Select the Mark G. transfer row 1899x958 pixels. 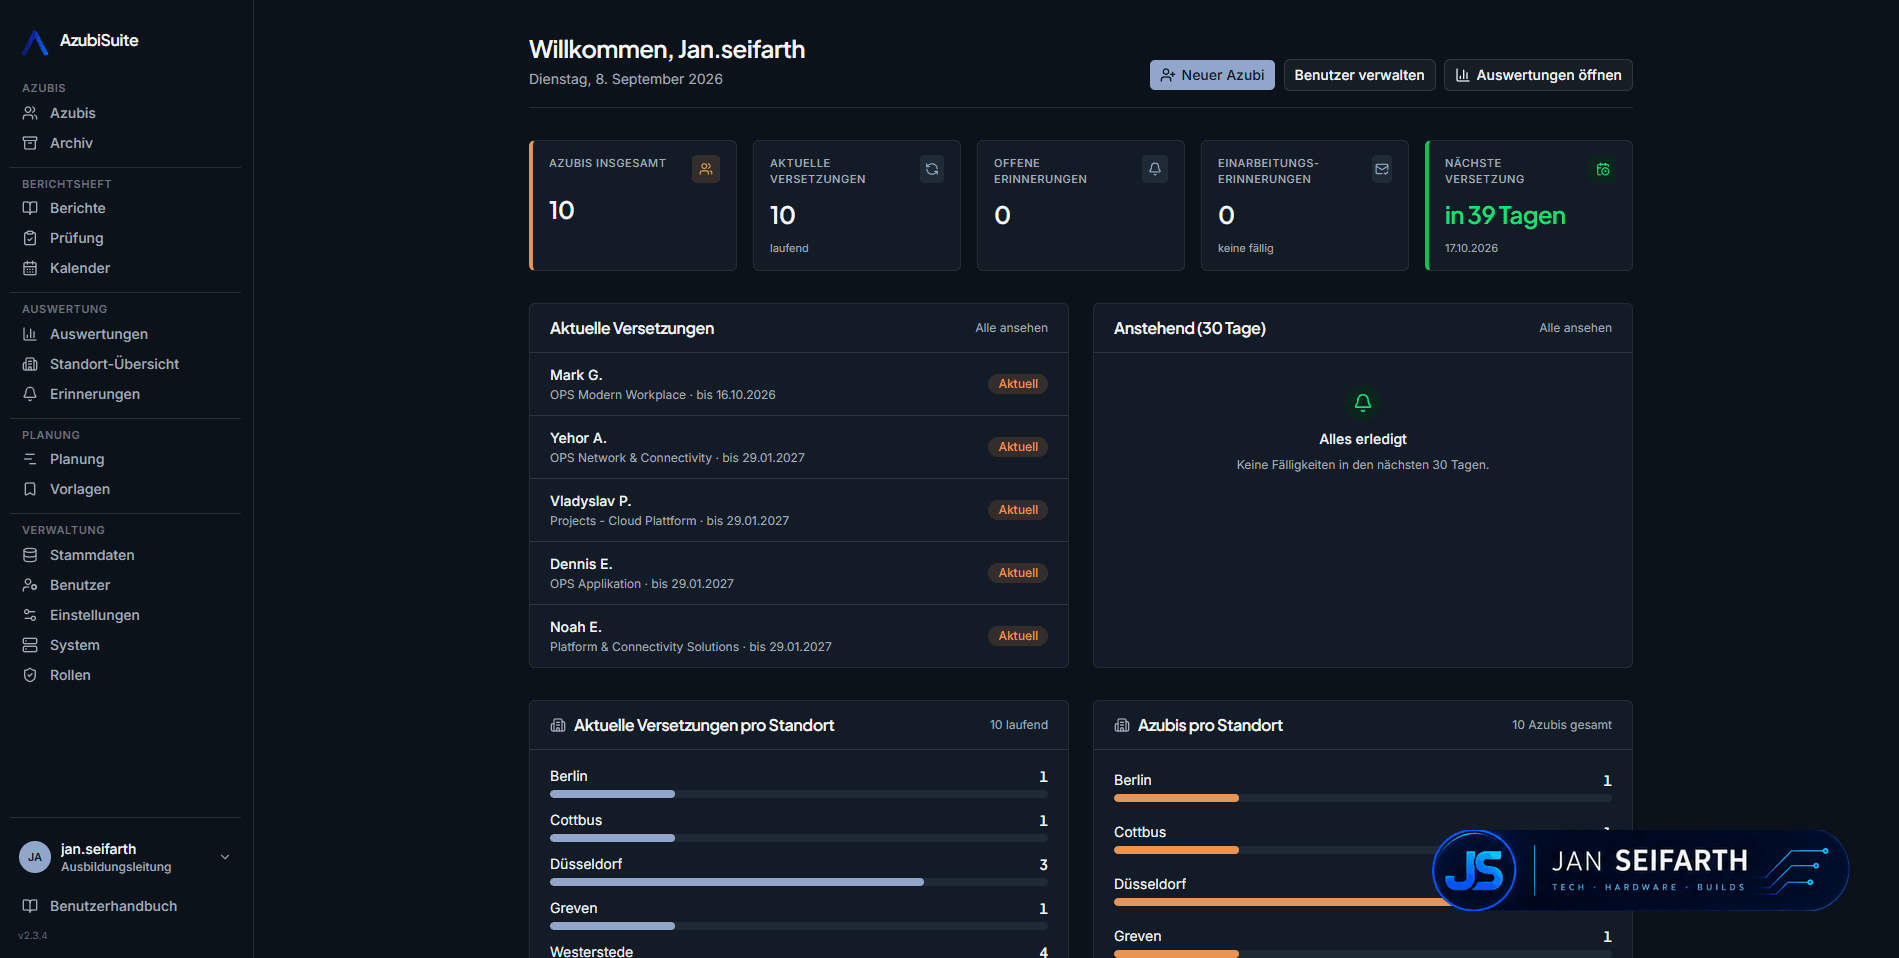tap(799, 384)
